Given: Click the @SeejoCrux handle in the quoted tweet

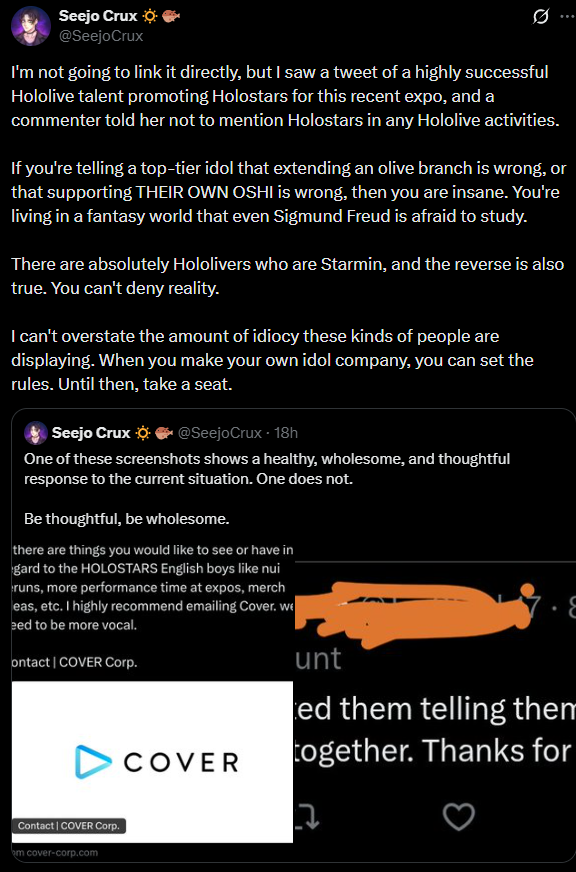Looking at the screenshot, I should (219, 433).
